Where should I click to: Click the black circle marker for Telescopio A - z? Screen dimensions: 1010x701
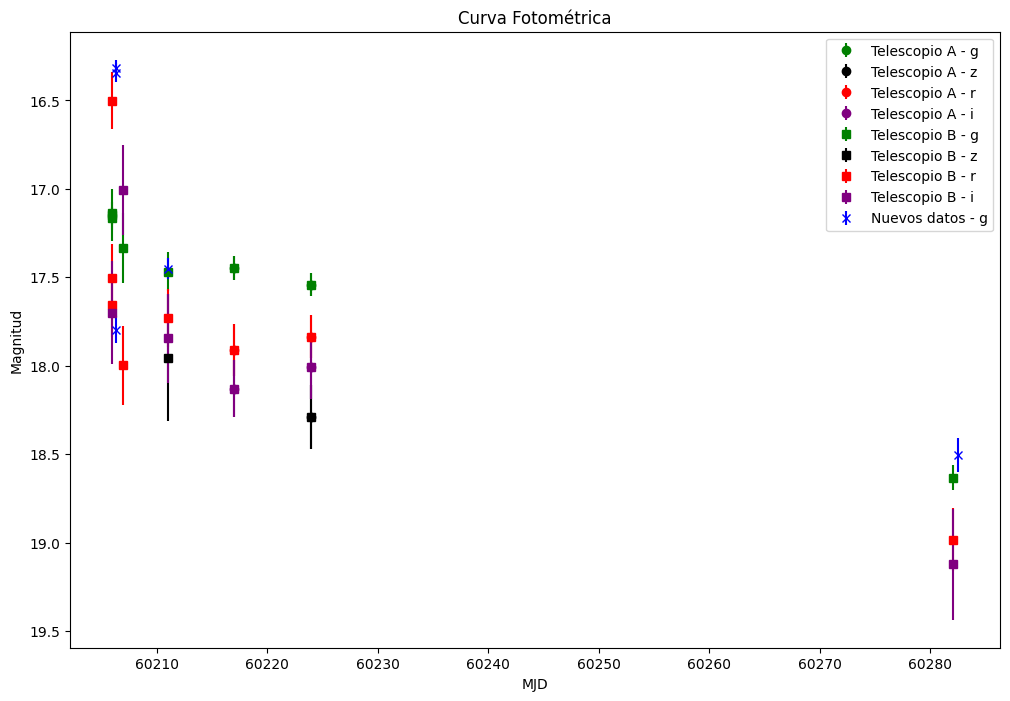coord(846,72)
